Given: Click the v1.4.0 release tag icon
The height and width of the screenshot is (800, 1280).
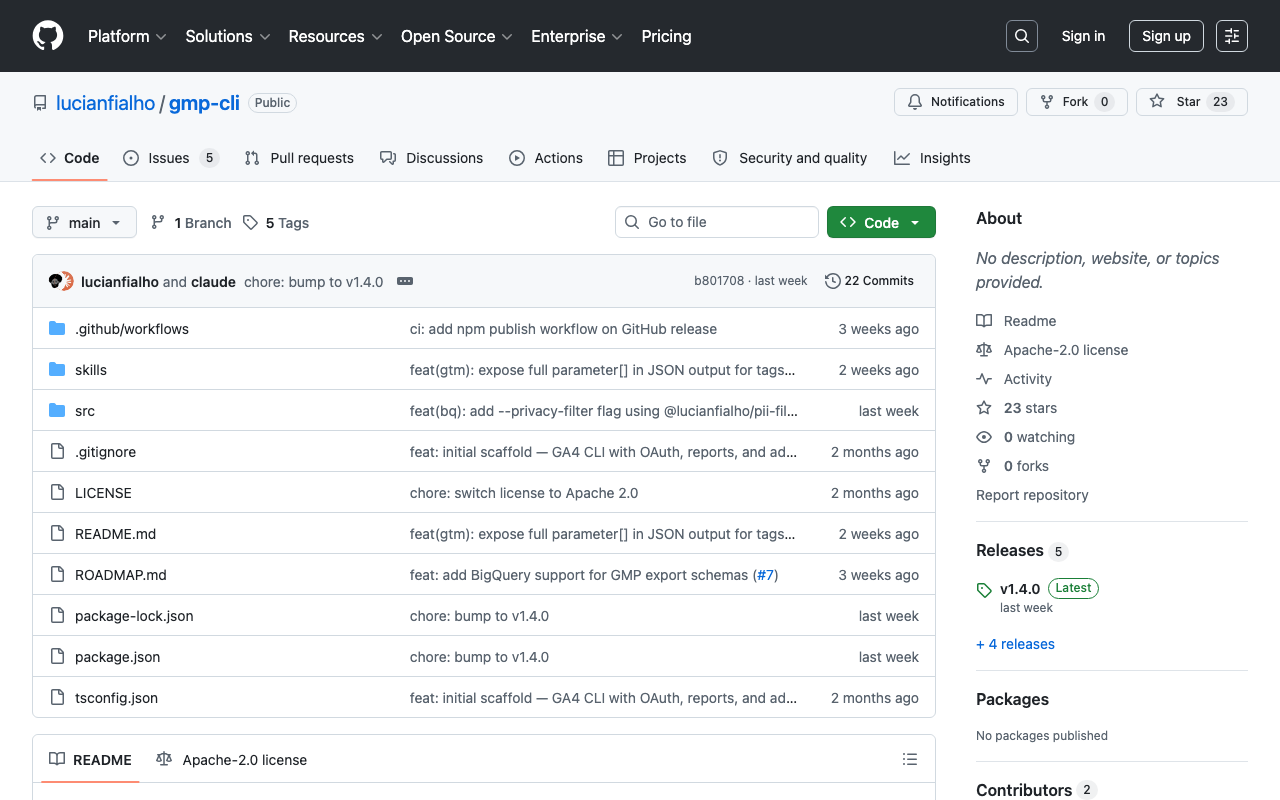Looking at the screenshot, I should [x=984, y=590].
